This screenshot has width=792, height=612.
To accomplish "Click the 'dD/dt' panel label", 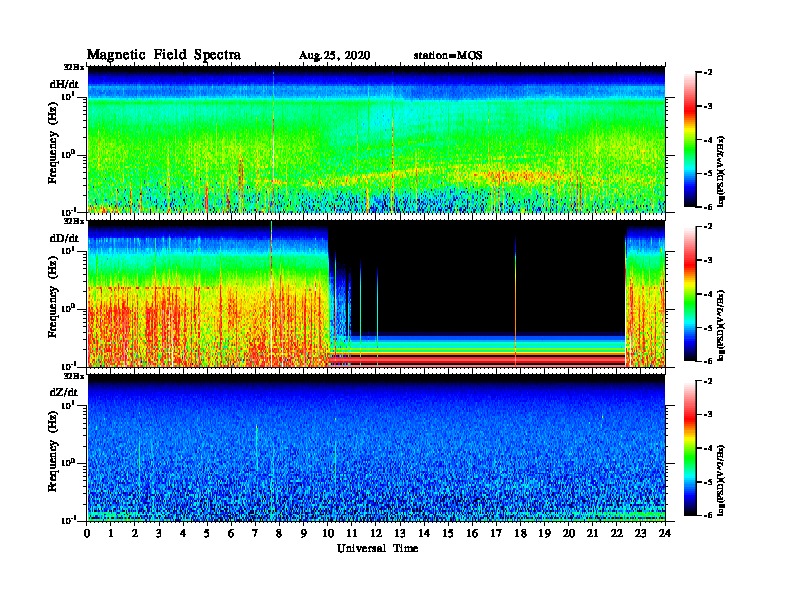I will pos(64,238).
